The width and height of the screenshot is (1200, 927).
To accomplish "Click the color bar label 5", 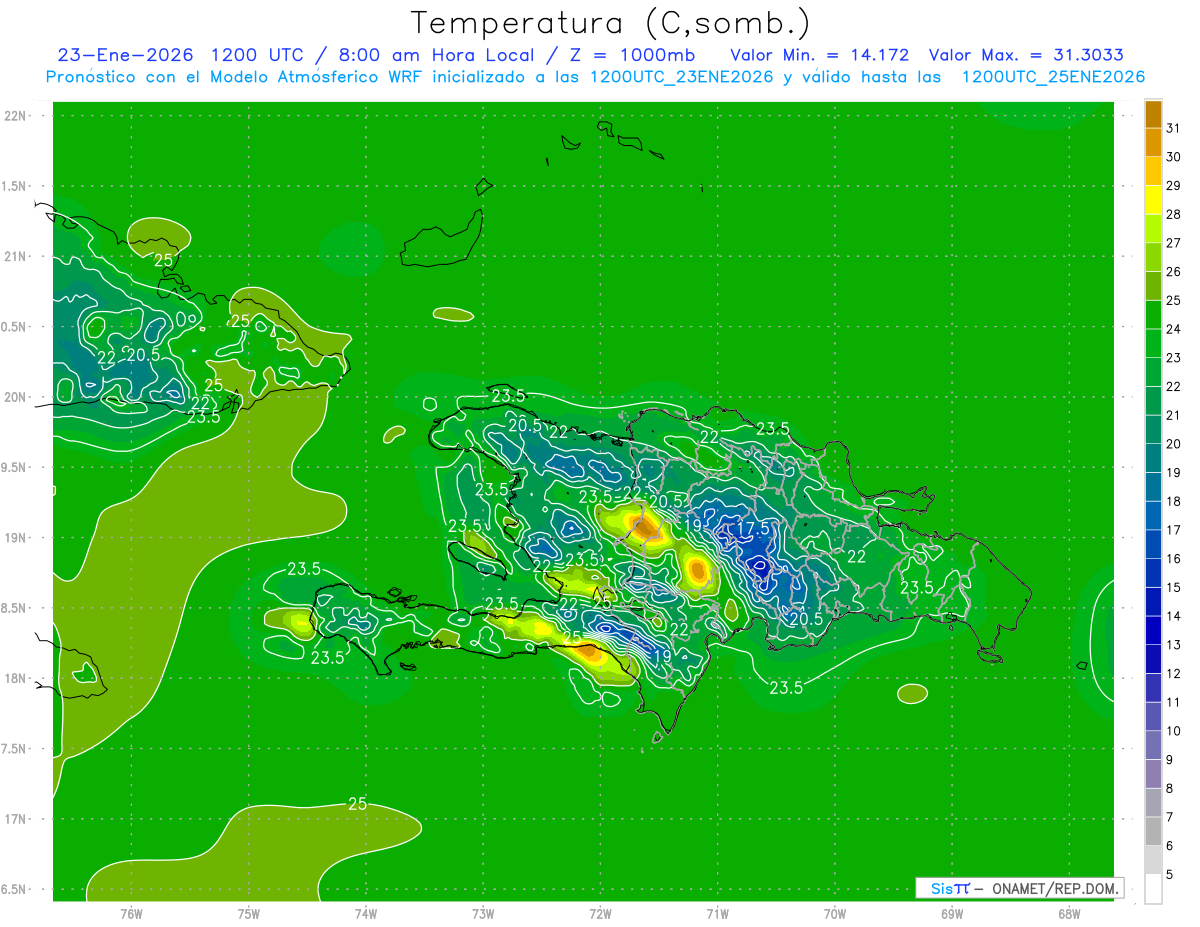I will [x=1170, y=875].
